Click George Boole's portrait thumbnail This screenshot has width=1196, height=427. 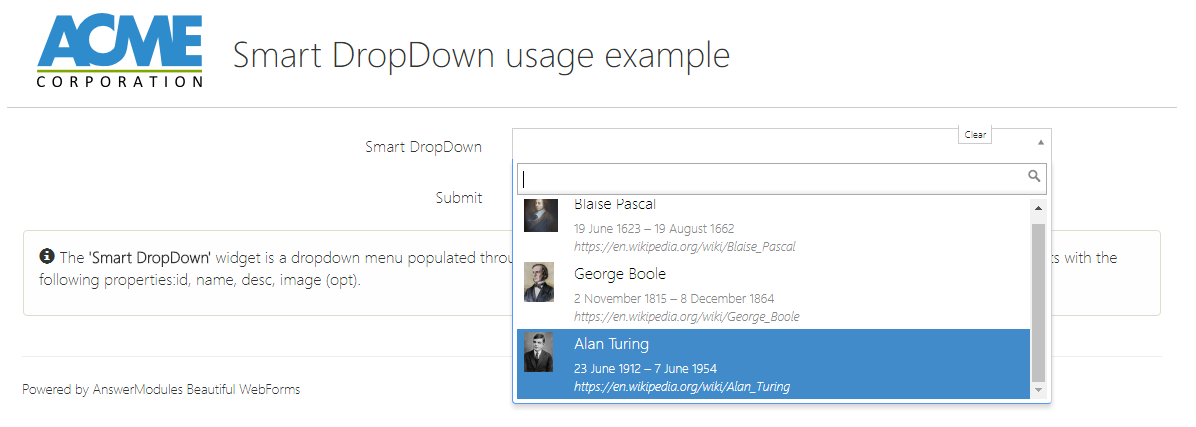pyautogui.click(x=540, y=283)
